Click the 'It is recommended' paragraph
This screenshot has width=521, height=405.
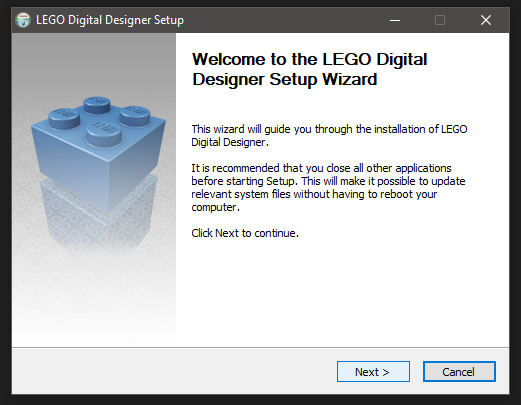coord(328,187)
